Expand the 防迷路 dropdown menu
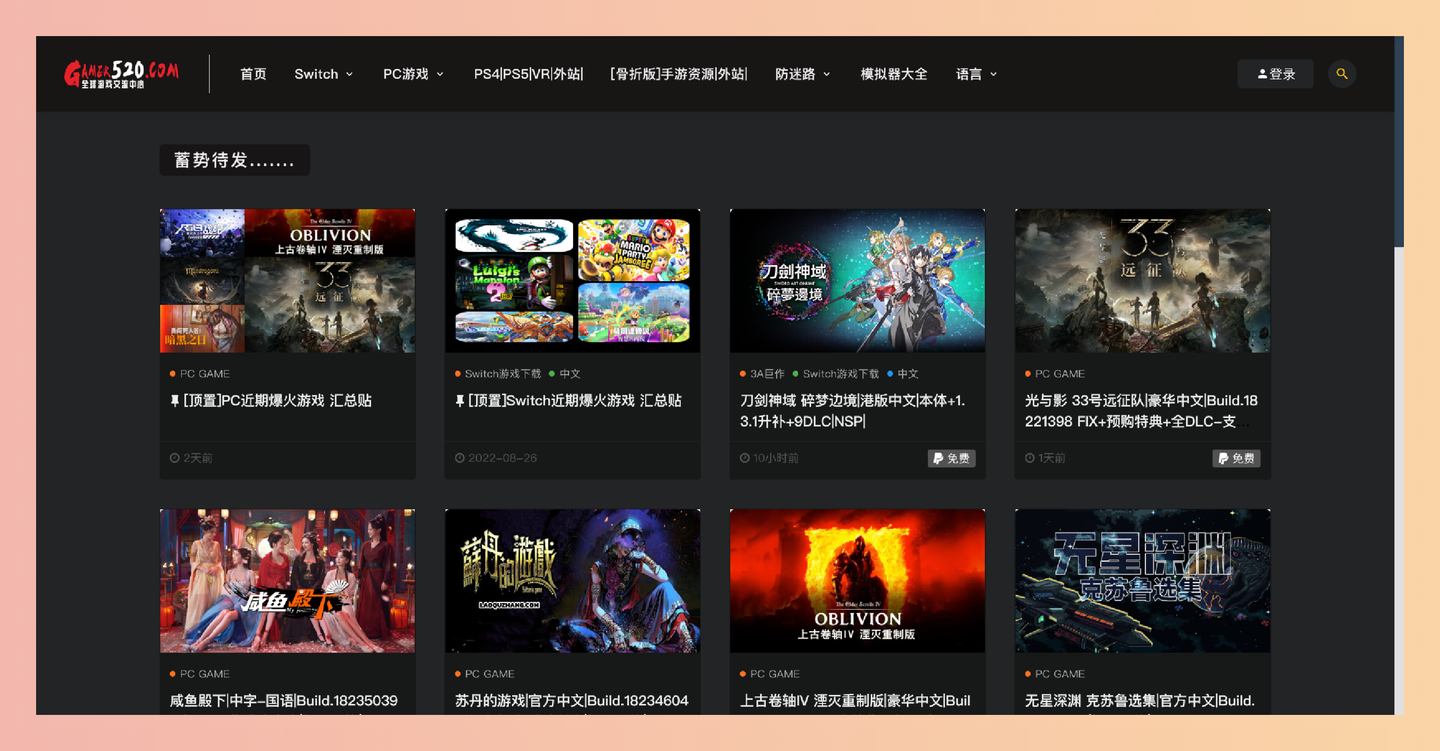1440x751 pixels. 803,74
